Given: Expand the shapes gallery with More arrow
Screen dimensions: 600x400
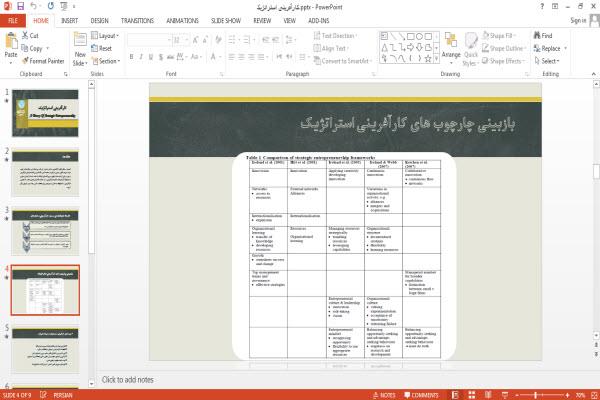Looking at the screenshot, I should coord(436,59).
